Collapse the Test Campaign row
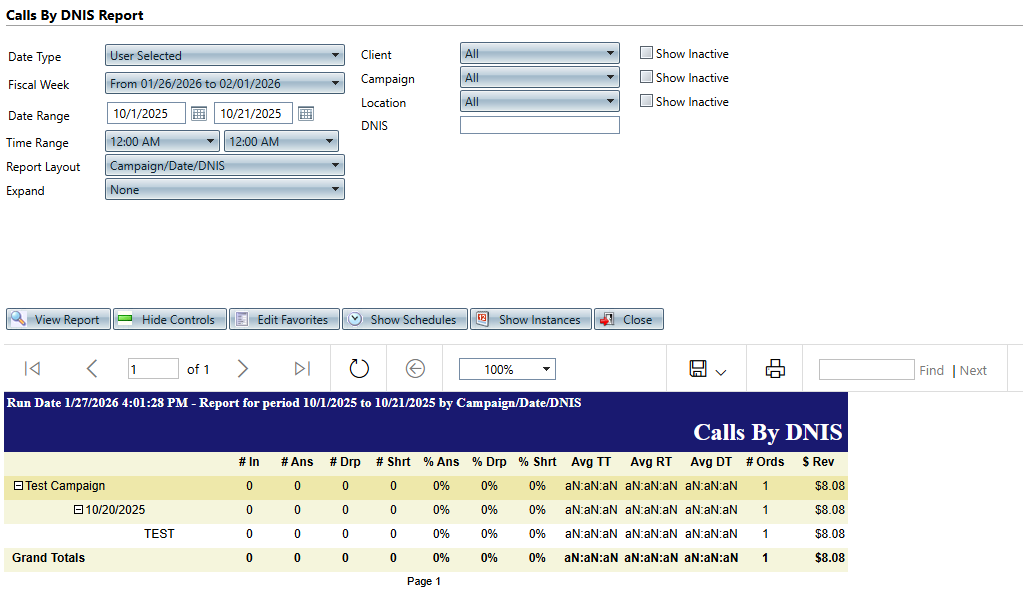The image size is (1023, 594). coord(18,486)
